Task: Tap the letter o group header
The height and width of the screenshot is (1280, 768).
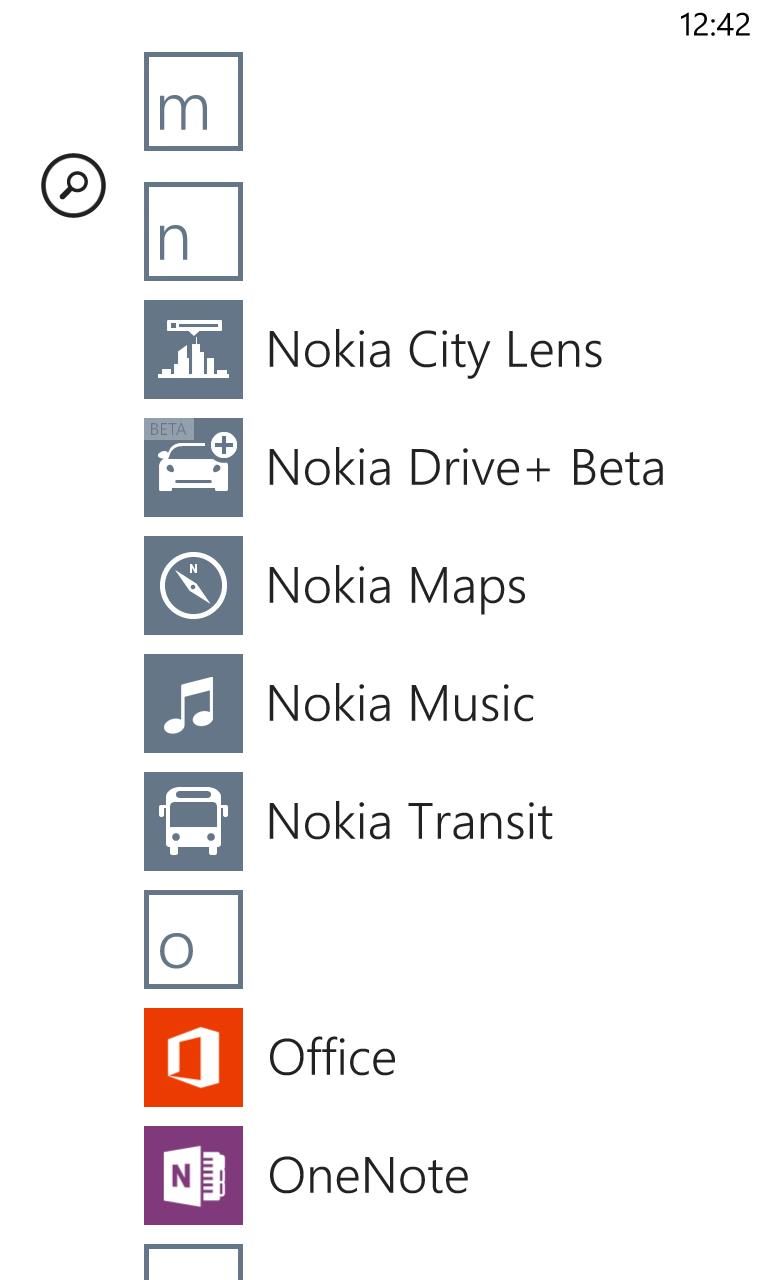Action: [193, 939]
